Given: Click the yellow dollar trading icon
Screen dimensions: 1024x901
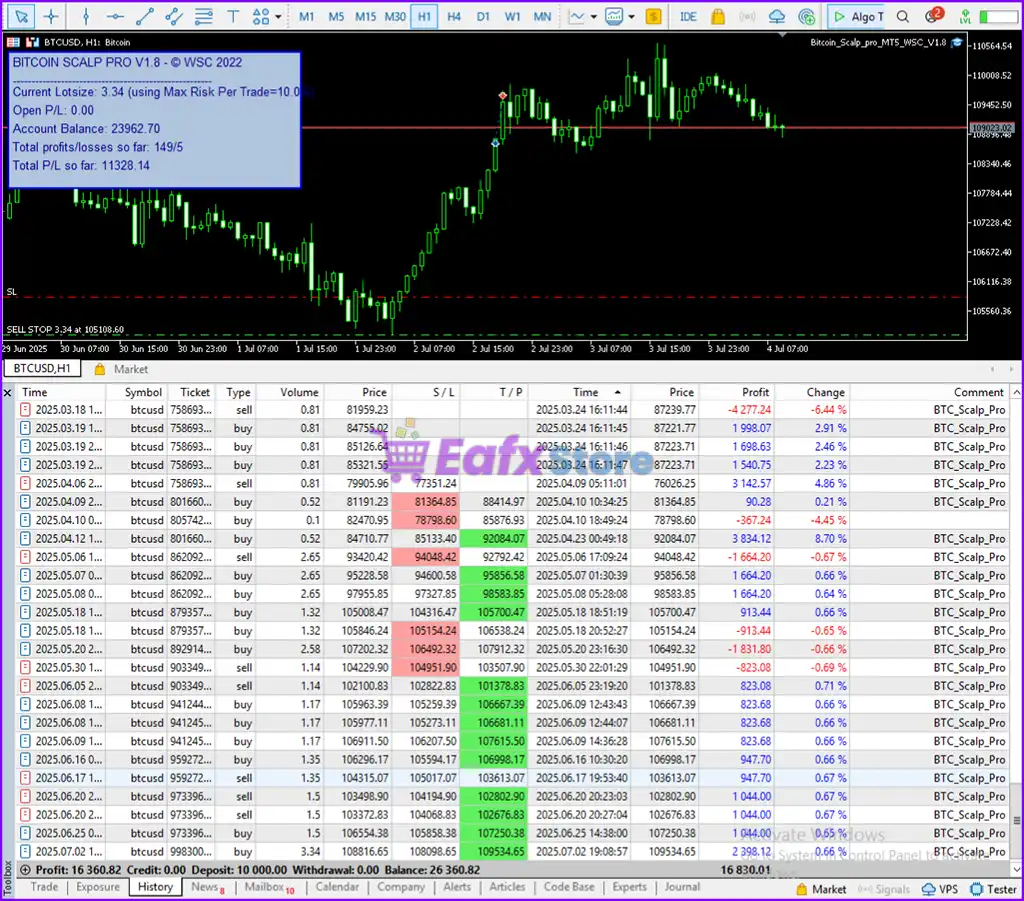Looking at the screenshot, I should 653,16.
